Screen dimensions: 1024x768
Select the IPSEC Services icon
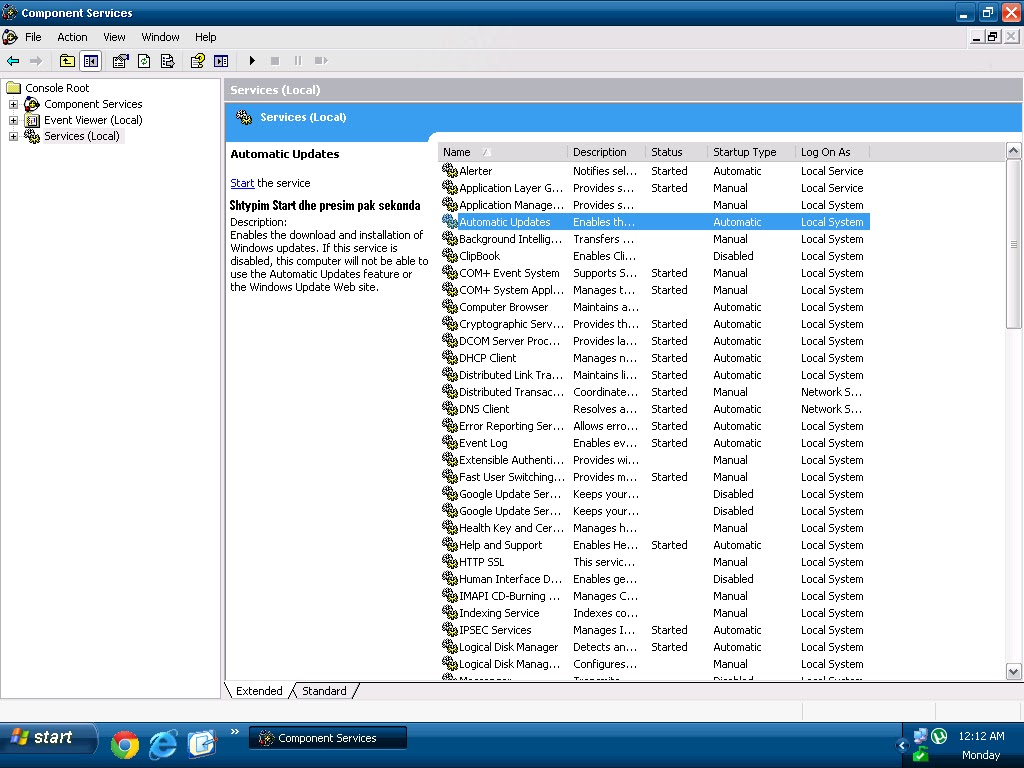click(449, 630)
